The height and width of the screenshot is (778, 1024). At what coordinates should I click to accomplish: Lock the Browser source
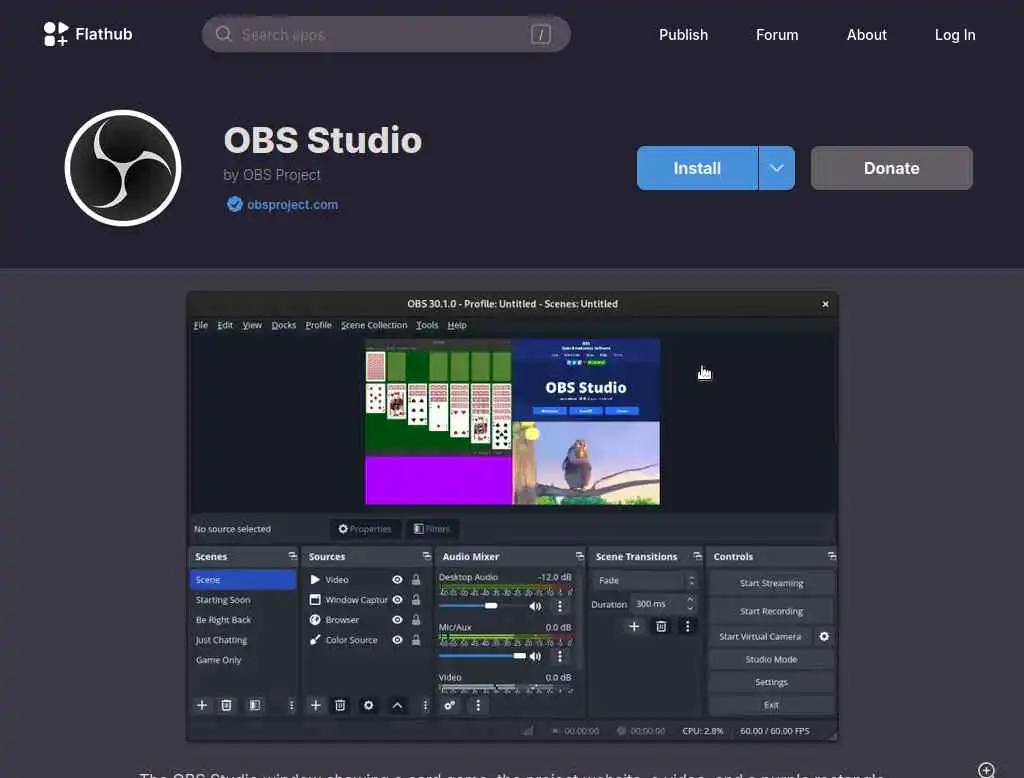coord(416,620)
